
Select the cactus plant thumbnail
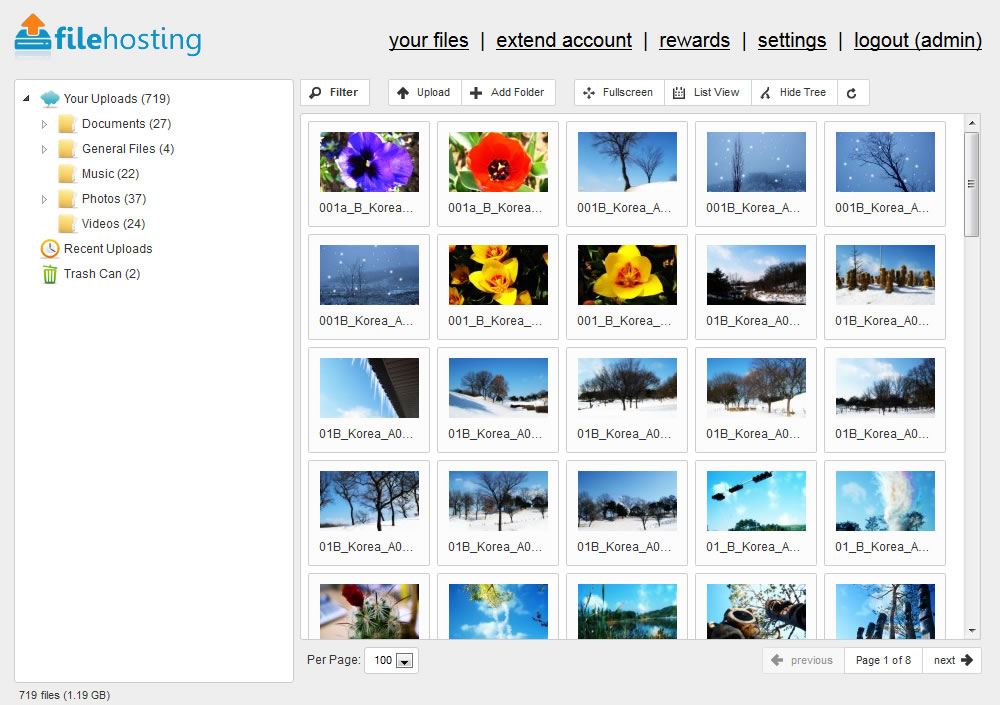pos(369,611)
